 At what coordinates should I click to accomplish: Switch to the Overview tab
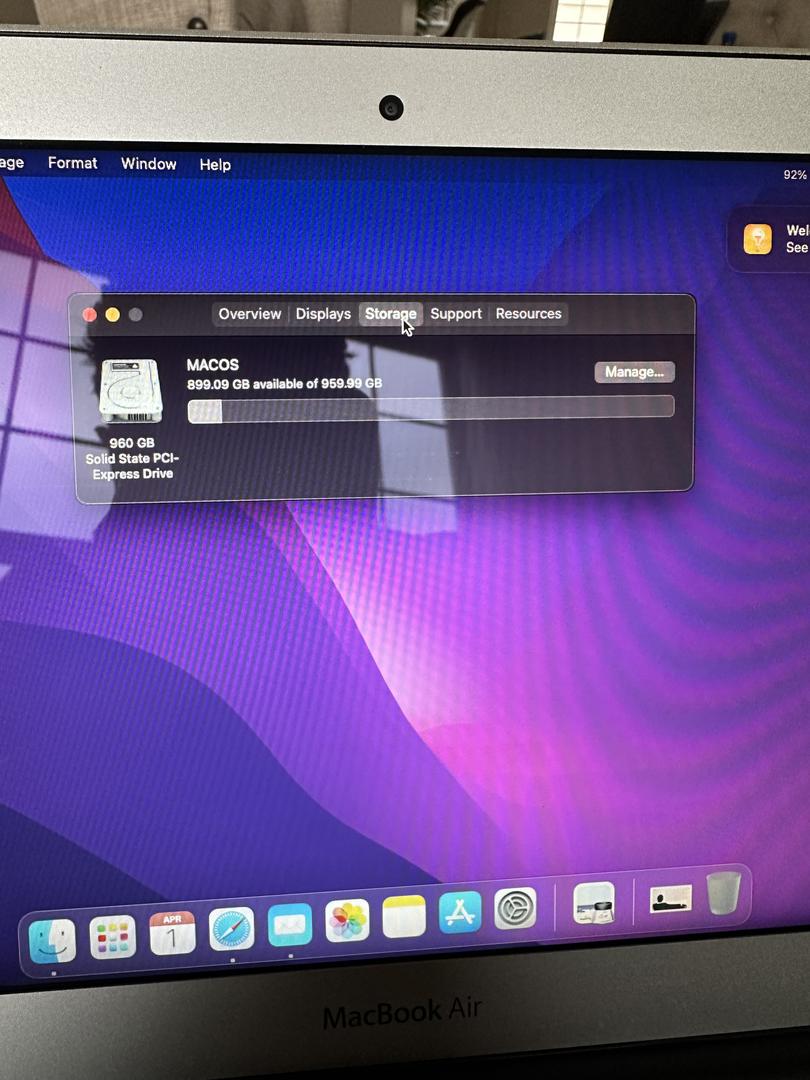pyautogui.click(x=249, y=314)
